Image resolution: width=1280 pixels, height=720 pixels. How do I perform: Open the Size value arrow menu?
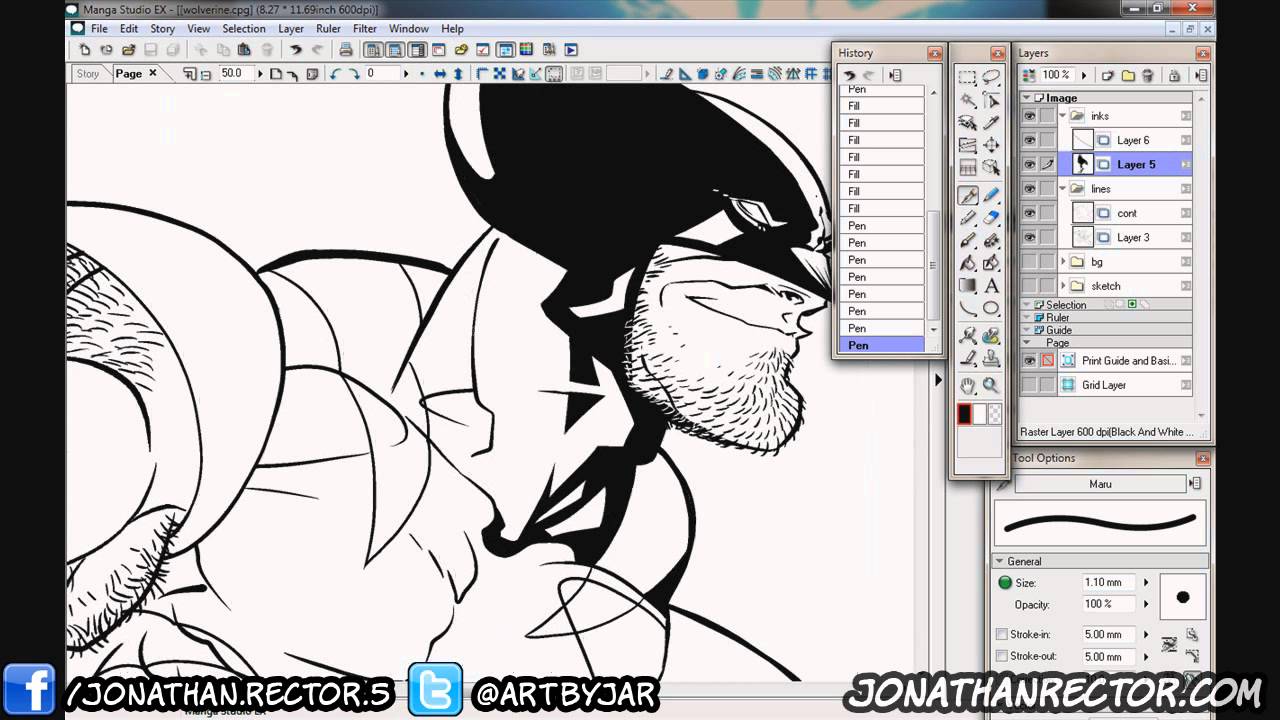(x=1146, y=582)
